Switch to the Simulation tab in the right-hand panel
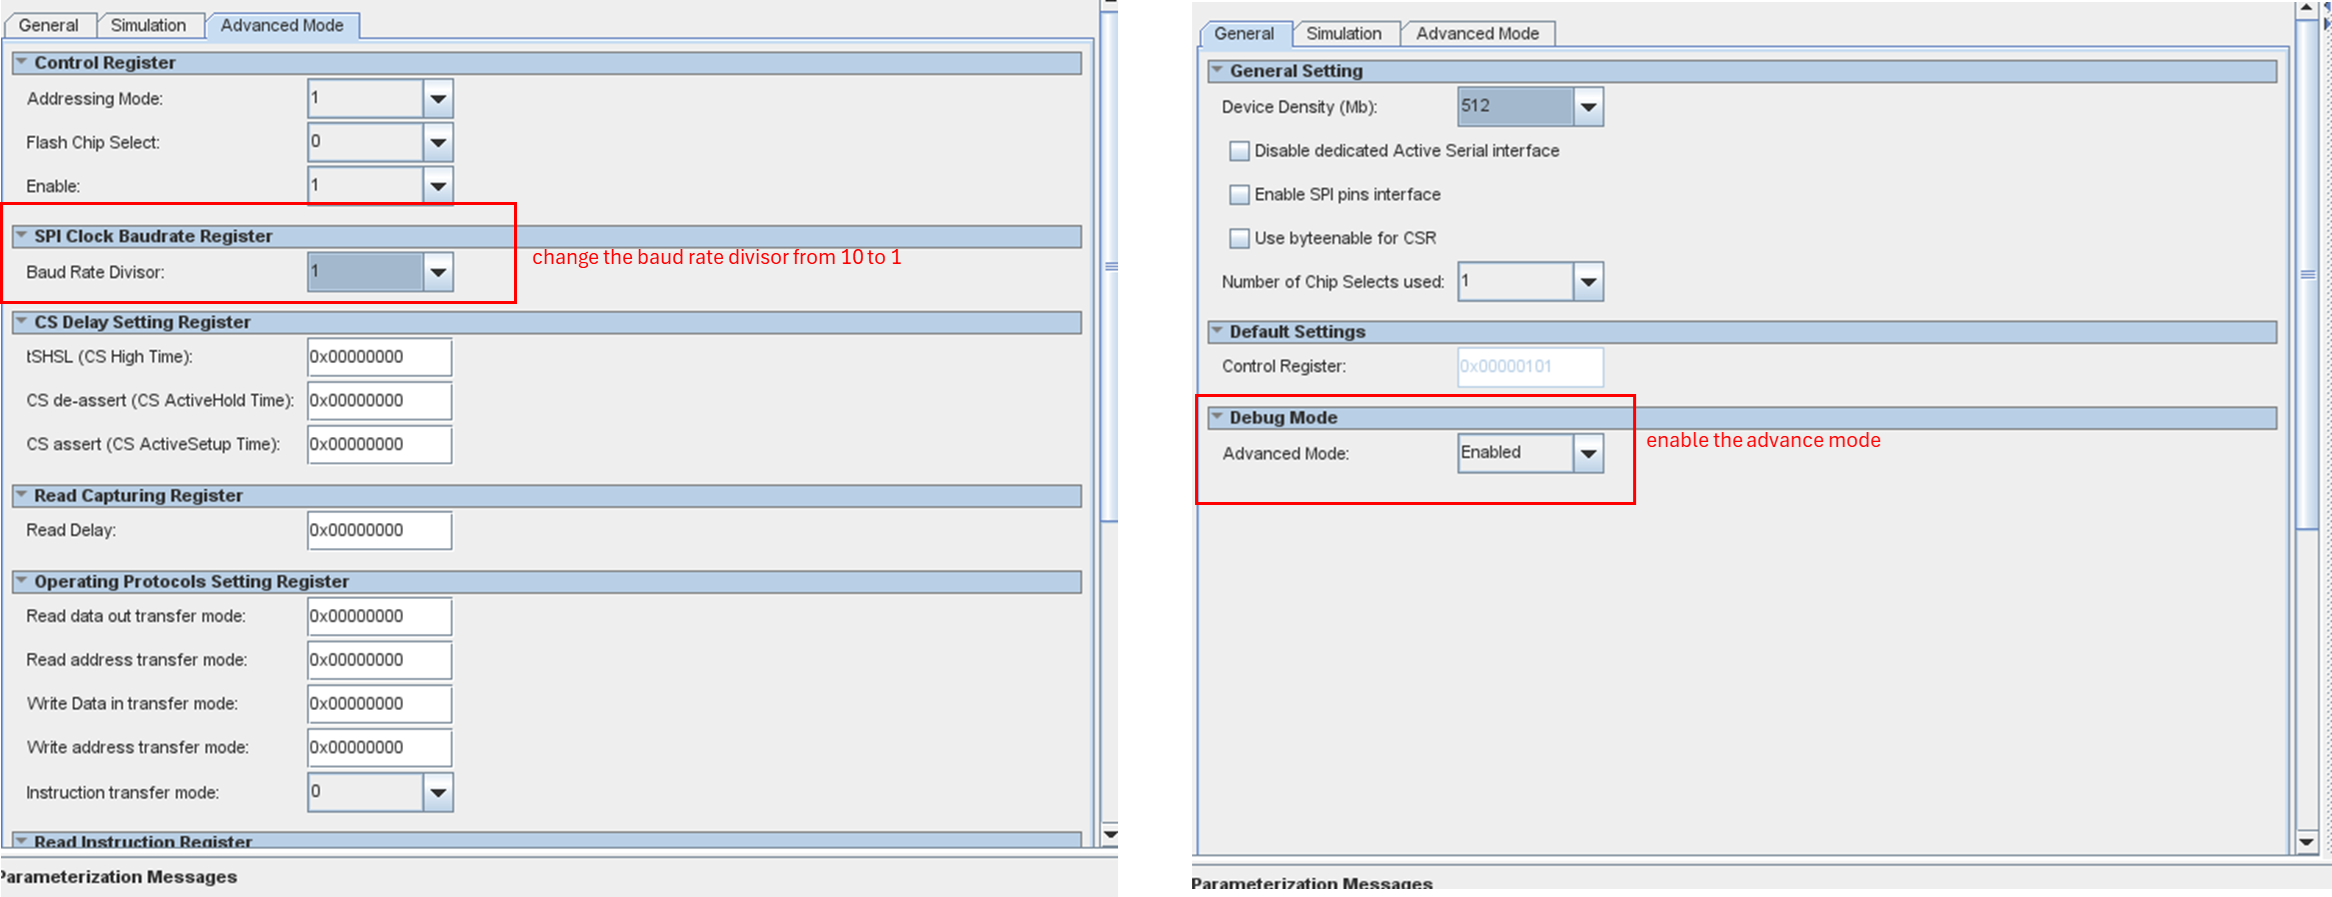2332x897 pixels. click(1344, 33)
